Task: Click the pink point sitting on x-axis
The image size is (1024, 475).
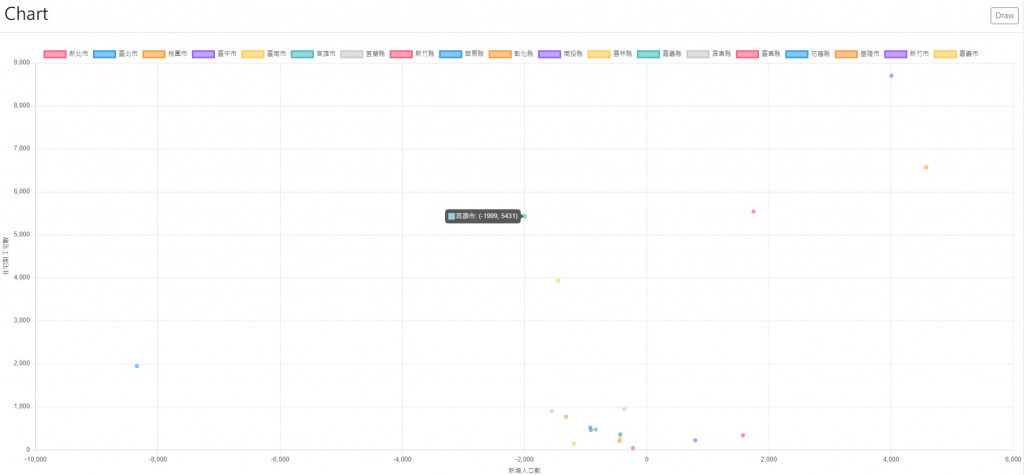Action: [633, 448]
